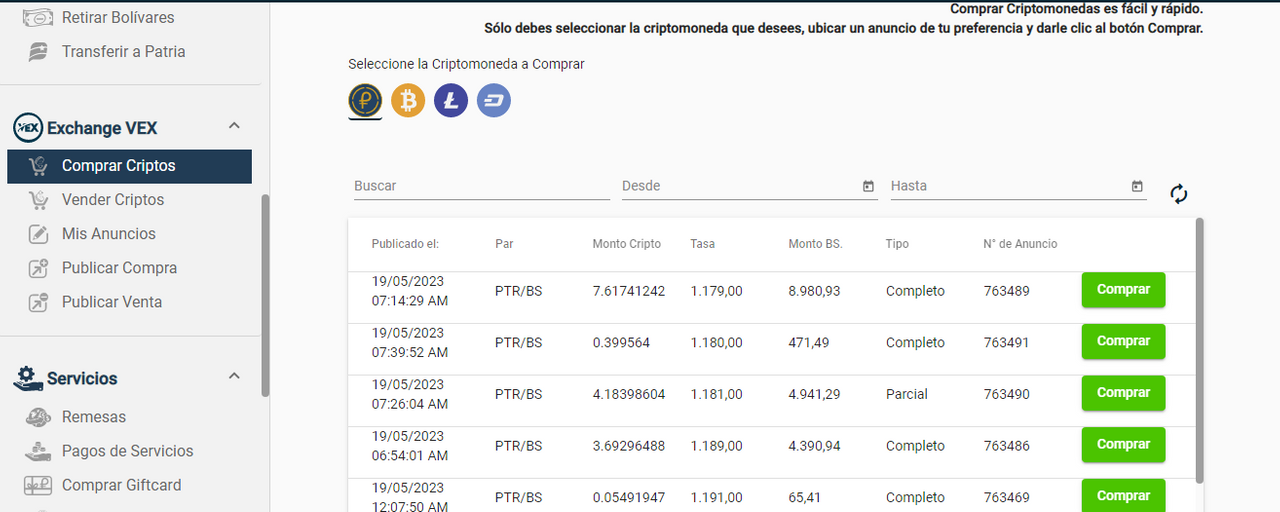Open Retirar Bolívares menu item
Image resolution: width=1280 pixels, height=512 pixels.
pyautogui.click(x=118, y=17)
